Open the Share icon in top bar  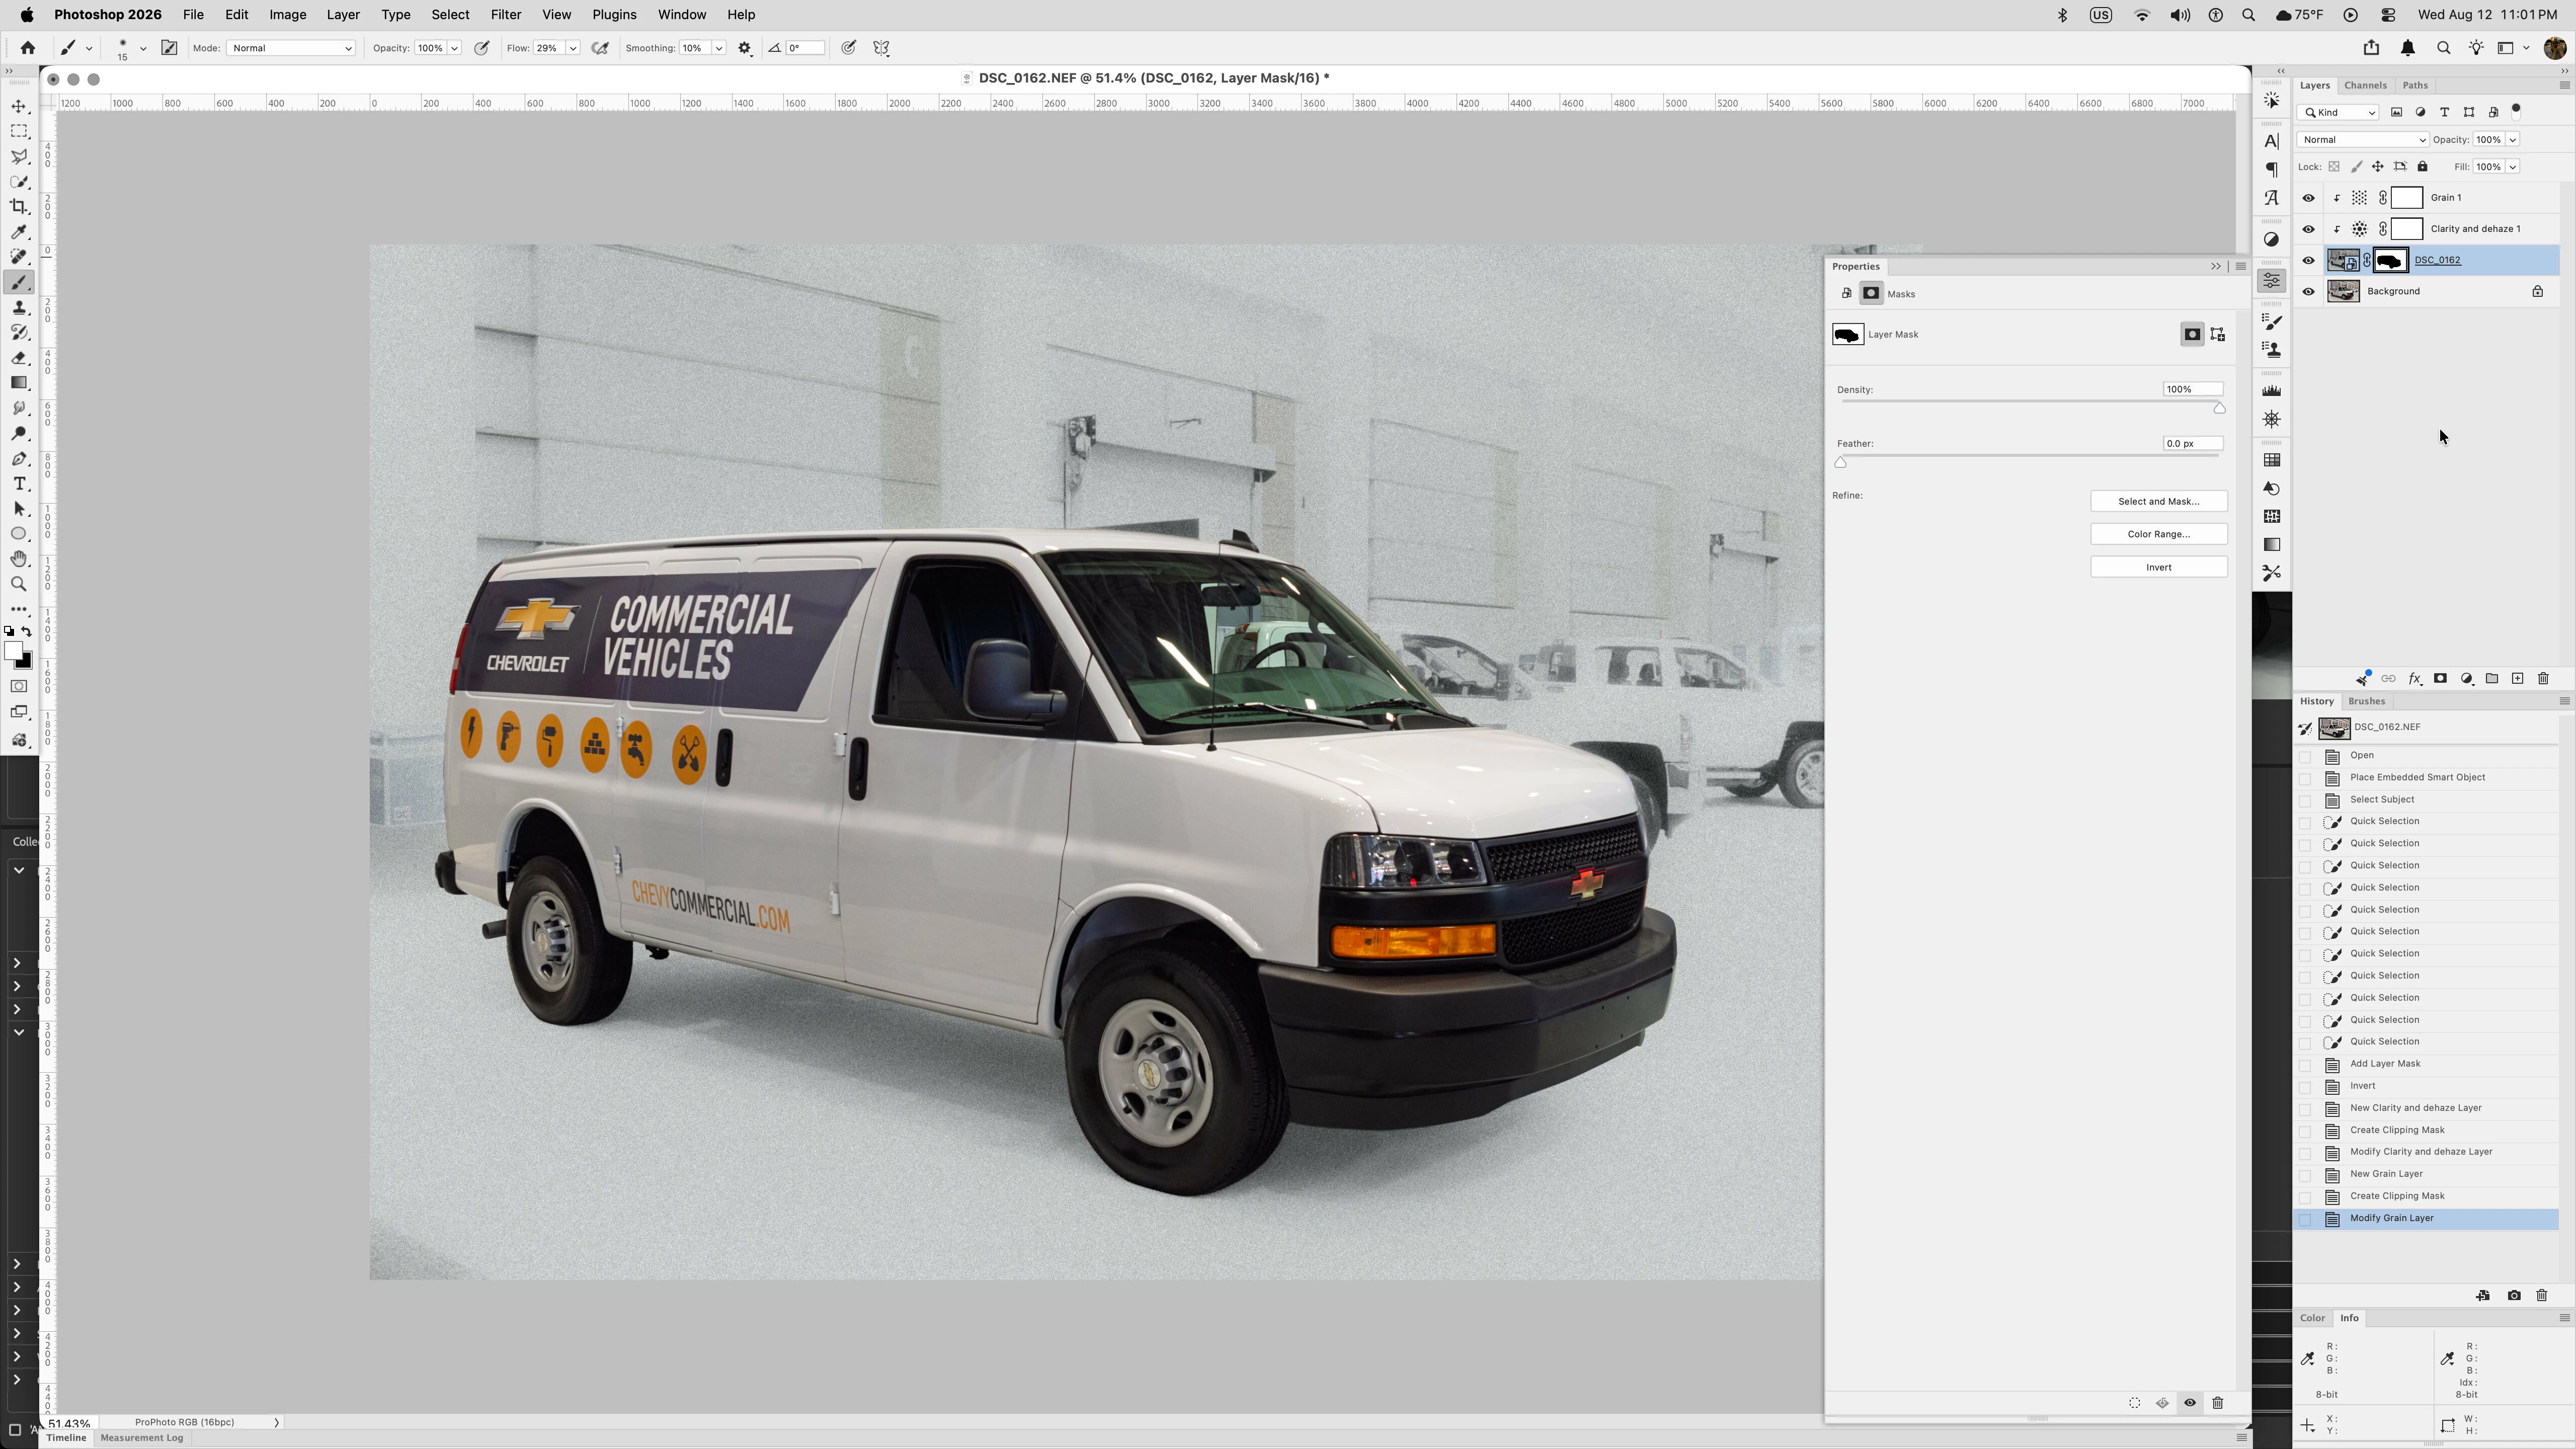tap(2371, 48)
